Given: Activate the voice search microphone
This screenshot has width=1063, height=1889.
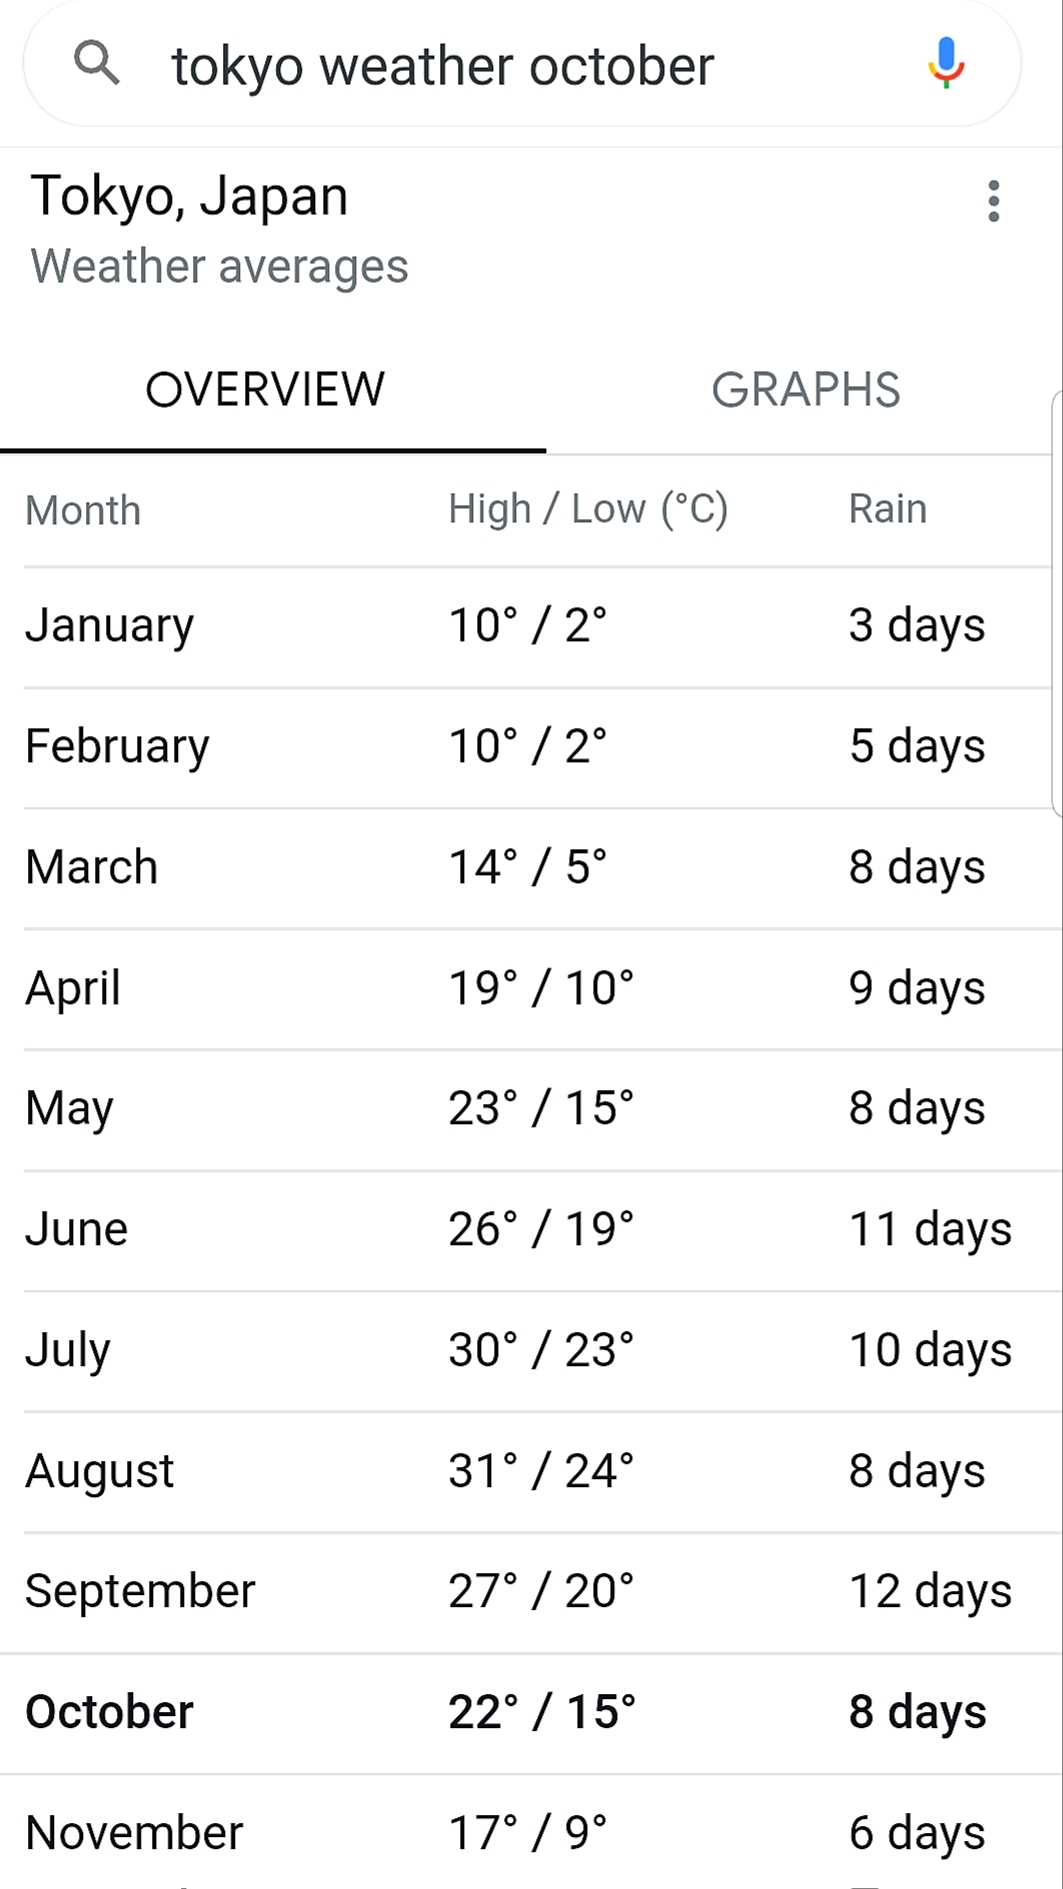Looking at the screenshot, I should [x=945, y=64].
